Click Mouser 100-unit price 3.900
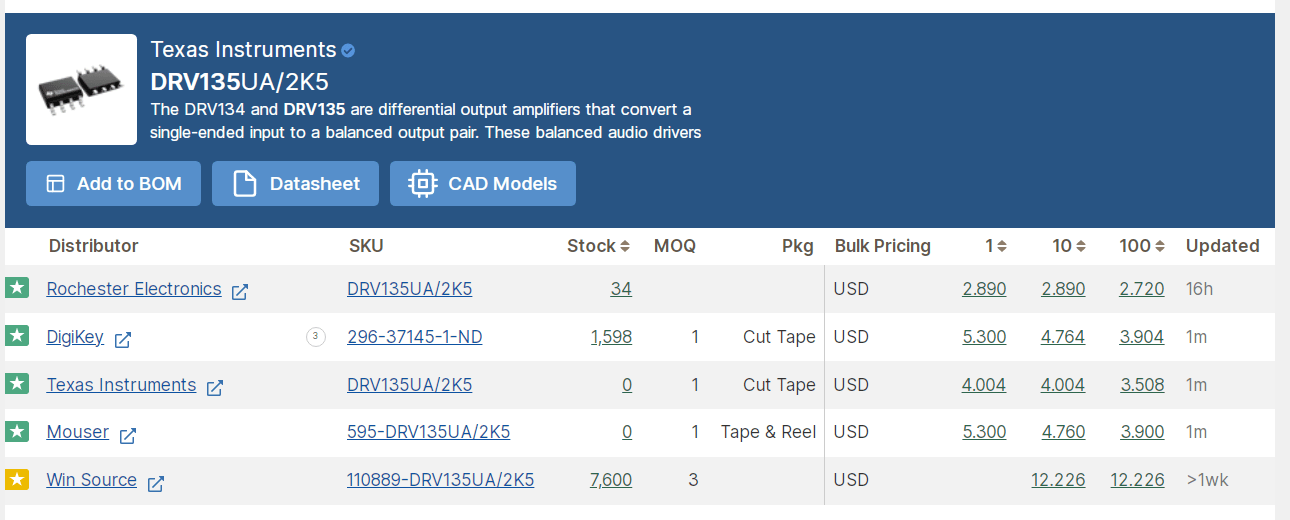Screen dimensions: 1290x520 pyautogui.click(x=1142, y=432)
